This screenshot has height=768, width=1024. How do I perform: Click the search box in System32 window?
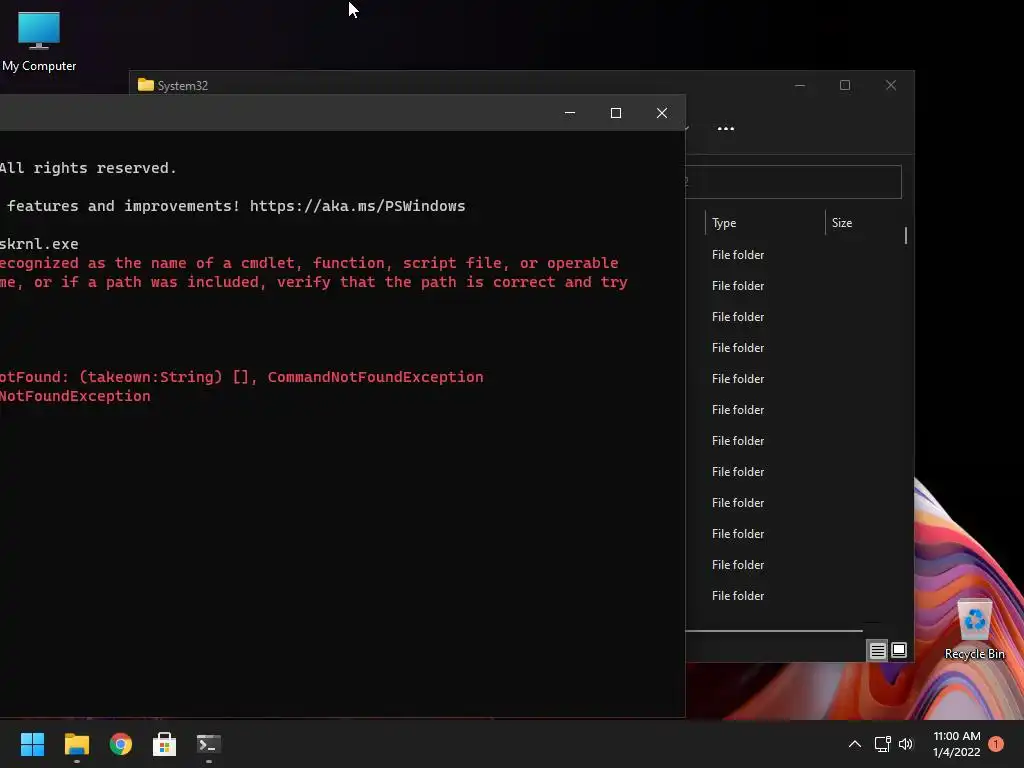[793, 182]
